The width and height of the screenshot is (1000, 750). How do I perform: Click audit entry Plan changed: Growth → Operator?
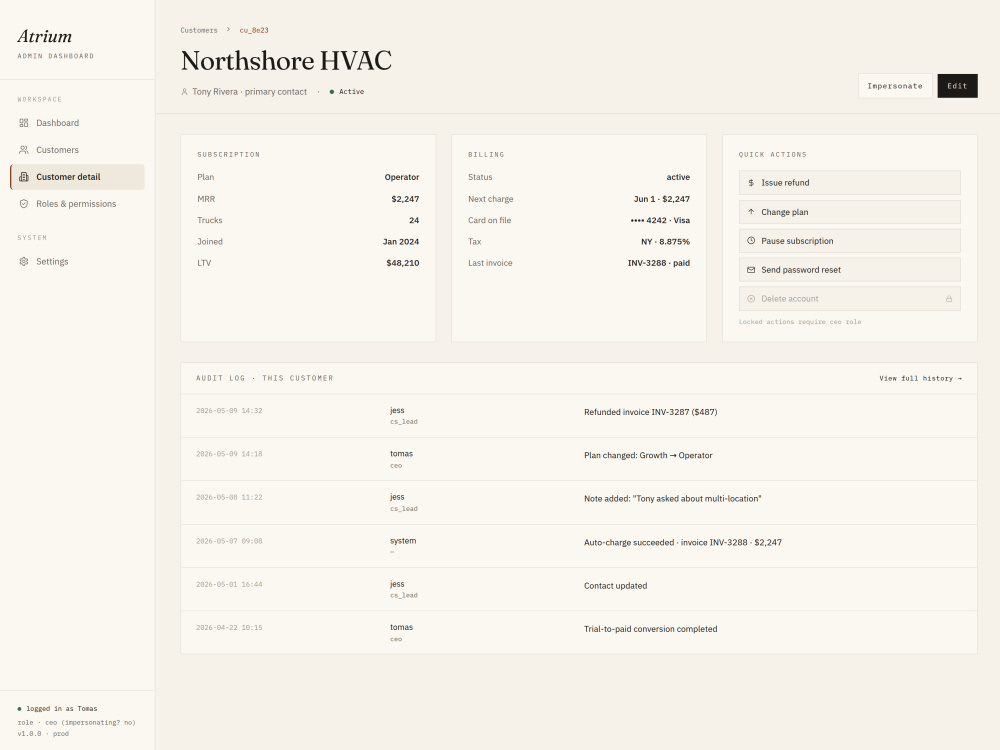pos(648,455)
